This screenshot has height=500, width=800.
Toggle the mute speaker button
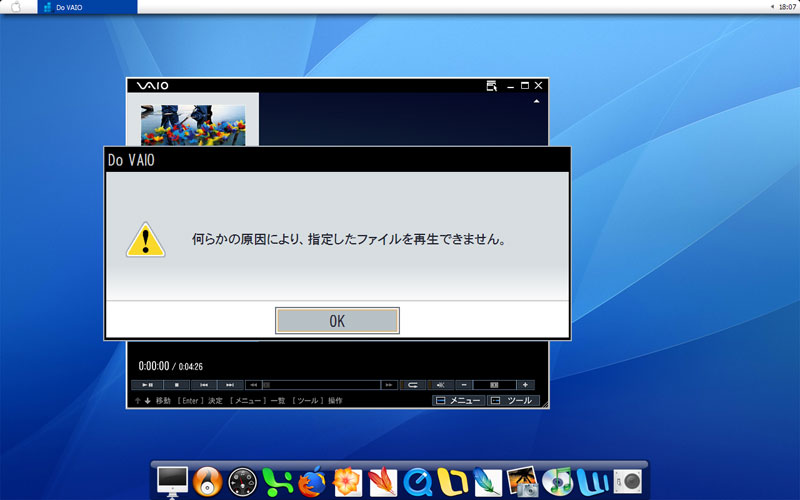coord(440,385)
